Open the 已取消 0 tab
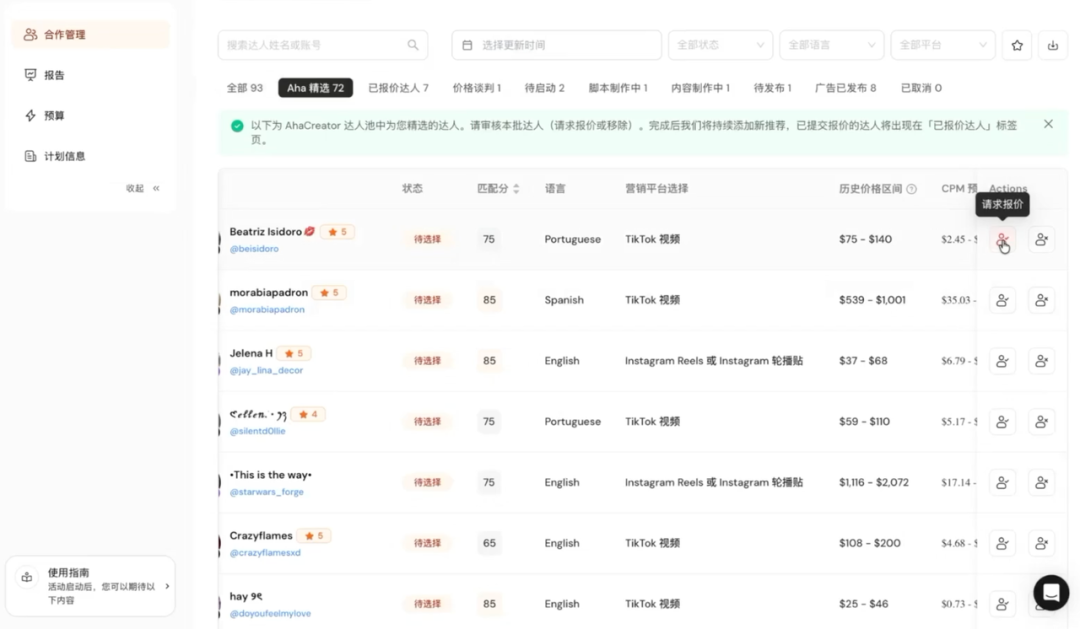 (x=921, y=88)
